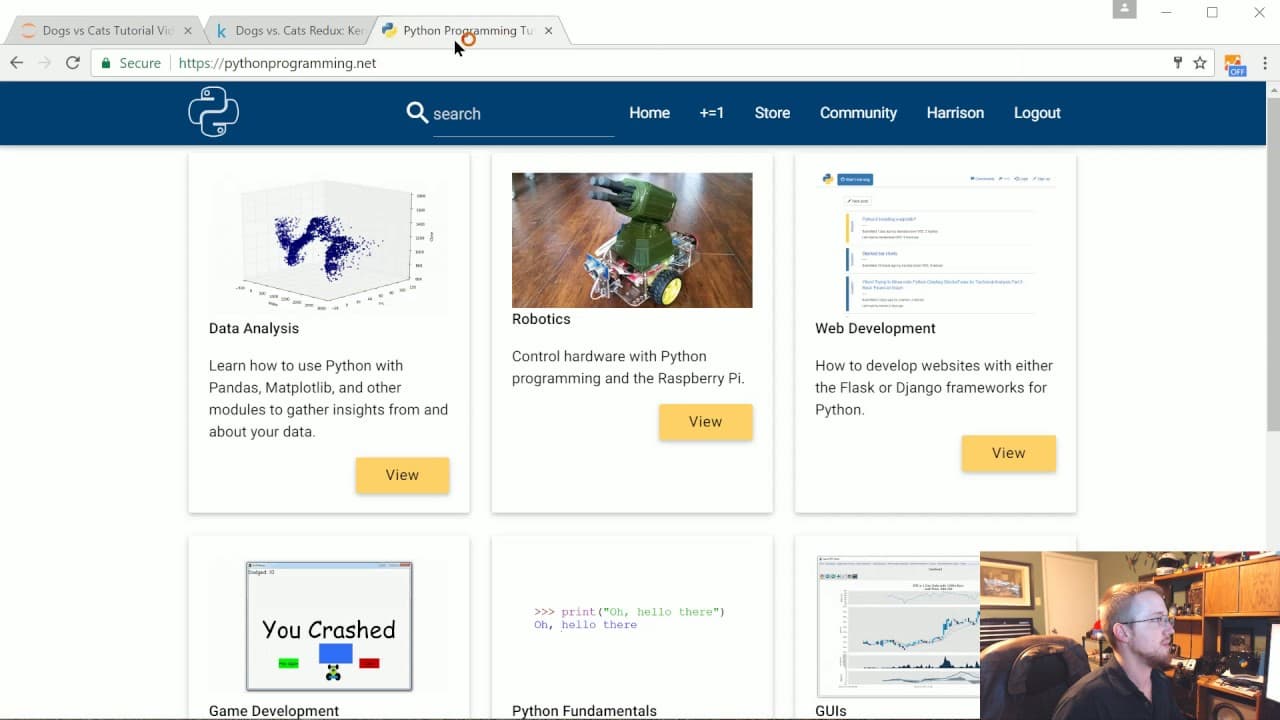Click the Python logo in the site header
This screenshot has height=720, width=1280.
pyautogui.click(x=214, y=112)
